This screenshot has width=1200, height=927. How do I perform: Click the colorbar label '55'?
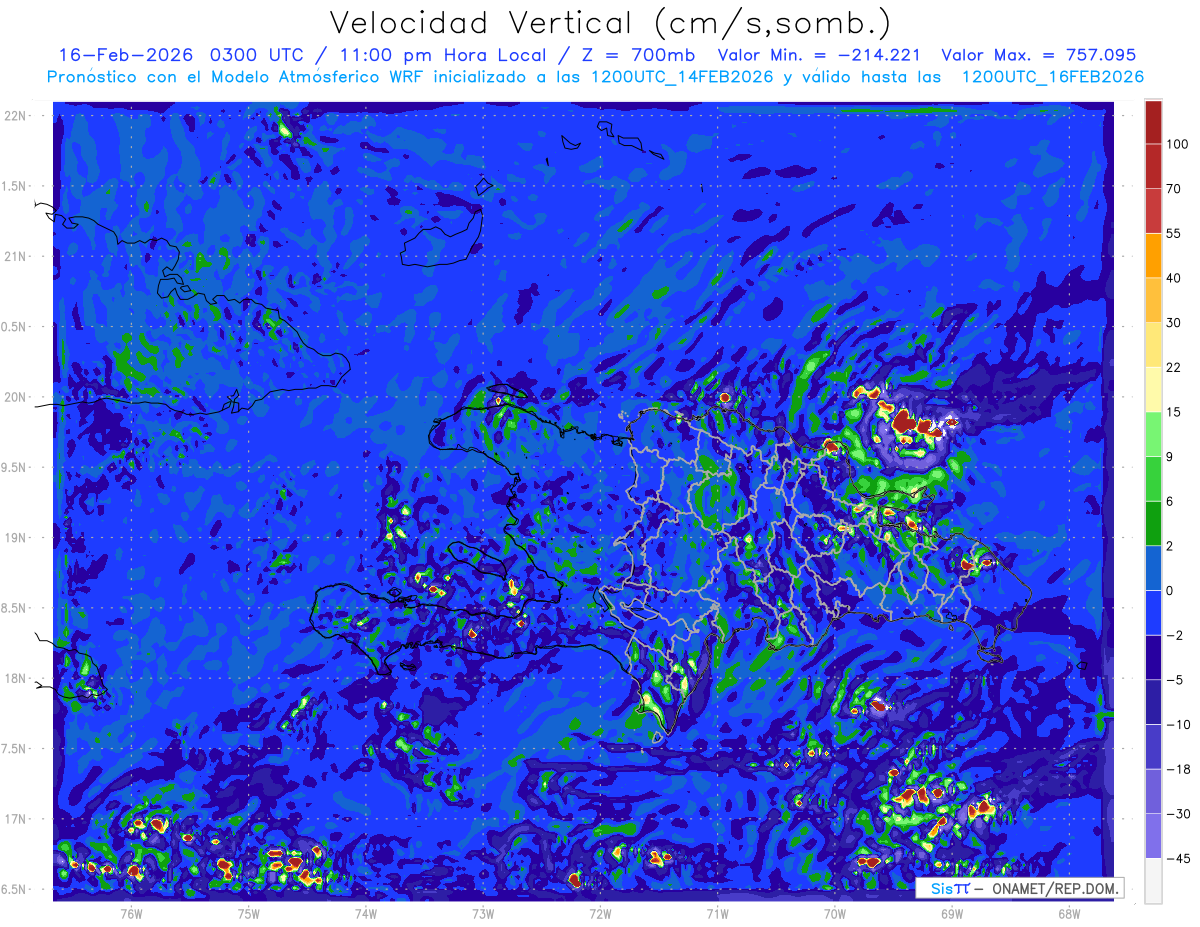[1174, 233]
